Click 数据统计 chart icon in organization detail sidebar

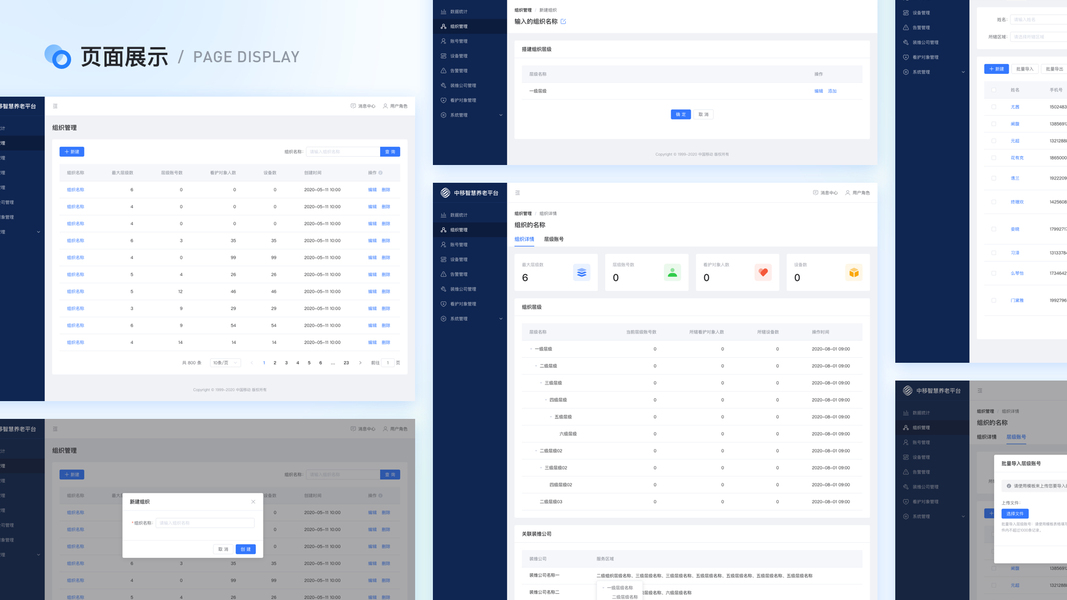[x=444, y=215]
